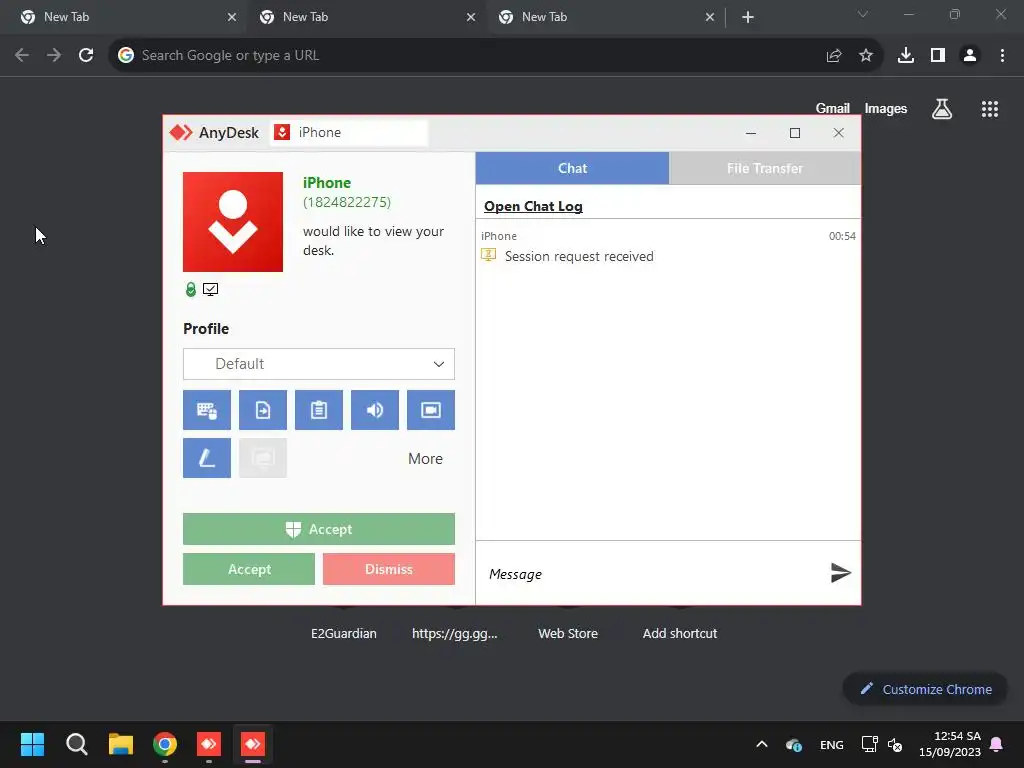
Task: Click the plain Accept button
Action: tap(249, 569)
